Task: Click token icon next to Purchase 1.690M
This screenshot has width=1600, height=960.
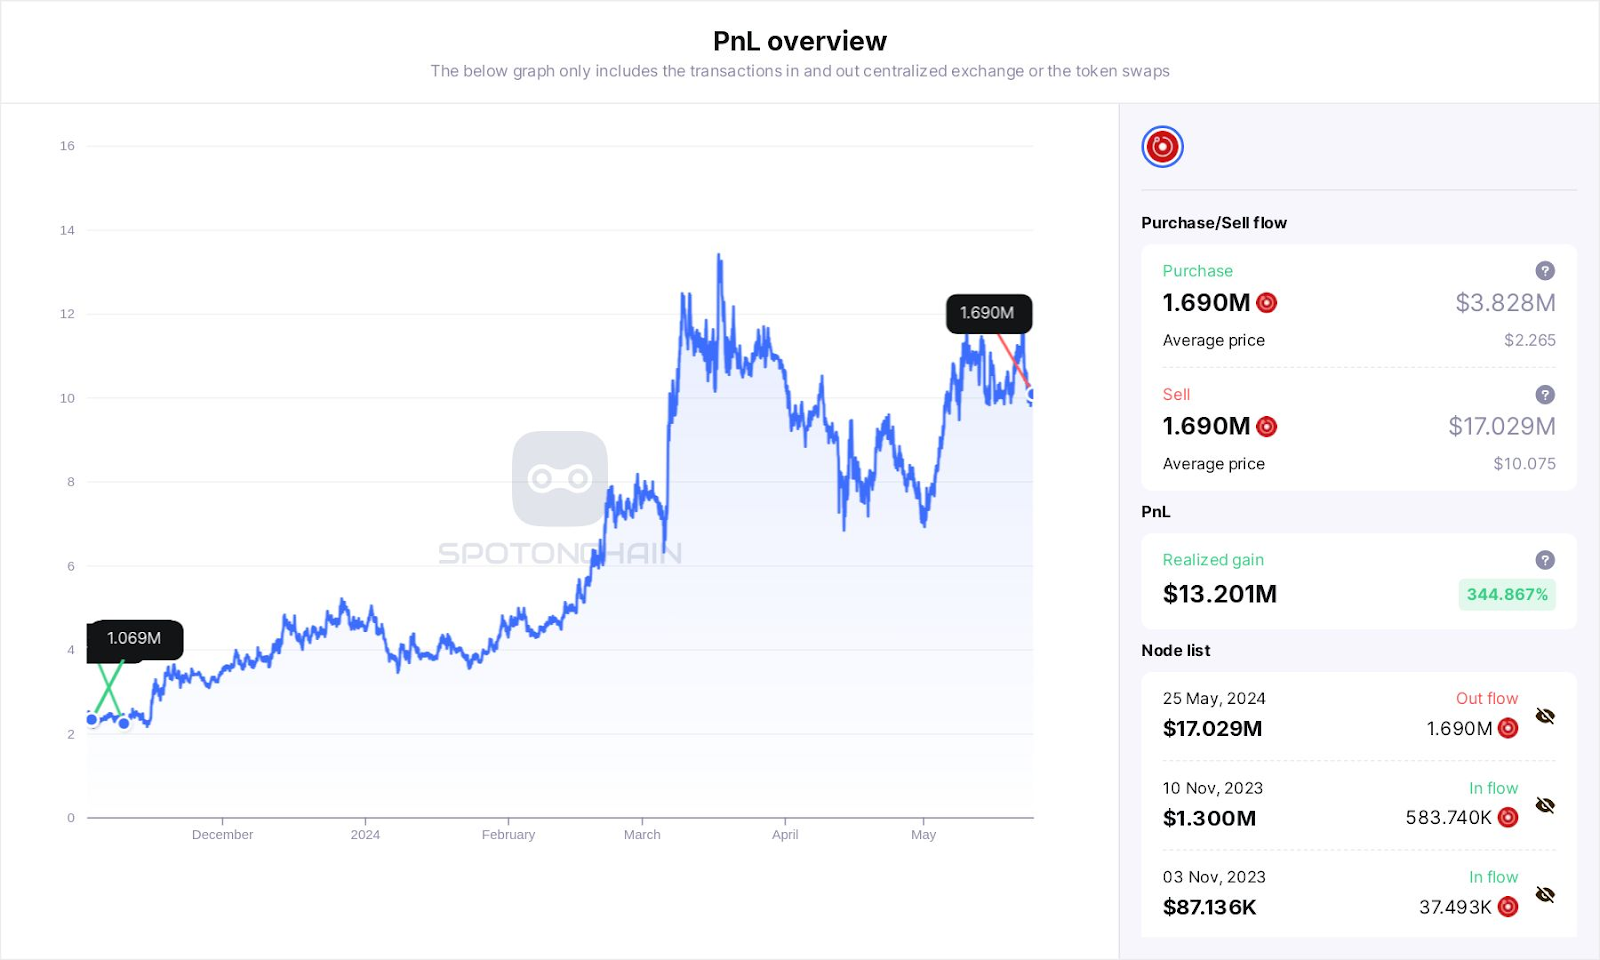Action: coord(1266,303)
